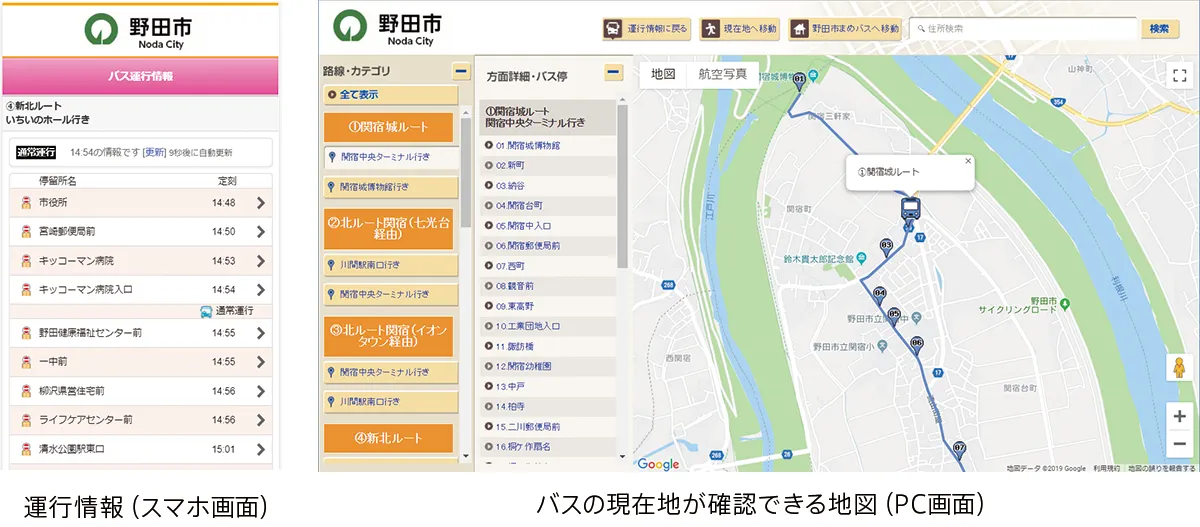Click chevron on ライフケアセンター前 row
This screenshot has height=527, width=1200.
tap(261, 420)
